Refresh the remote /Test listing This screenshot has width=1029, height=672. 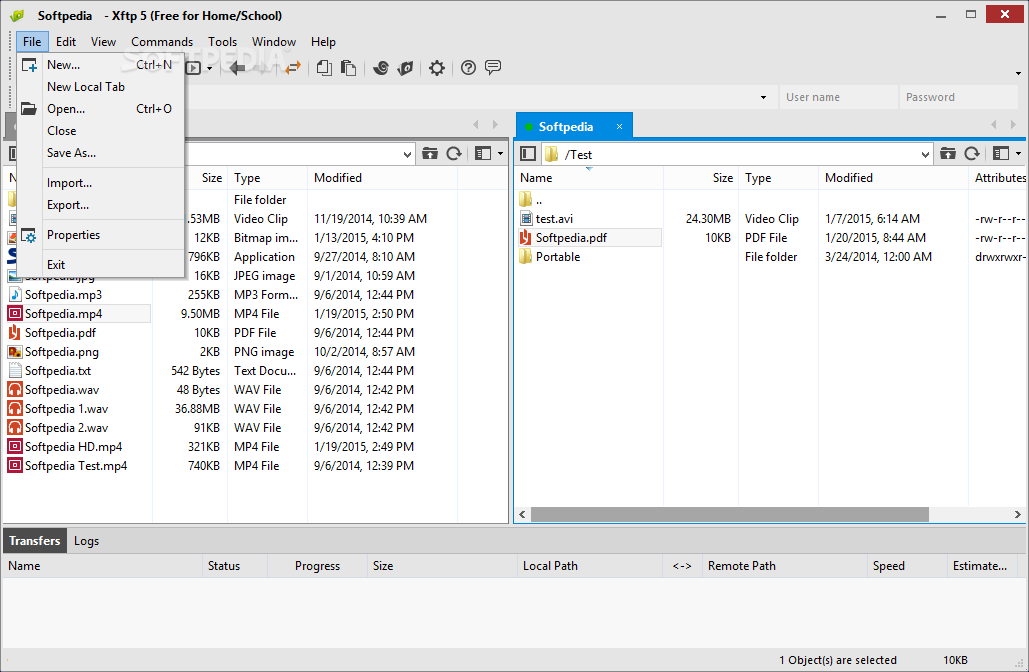pos(972,154)
